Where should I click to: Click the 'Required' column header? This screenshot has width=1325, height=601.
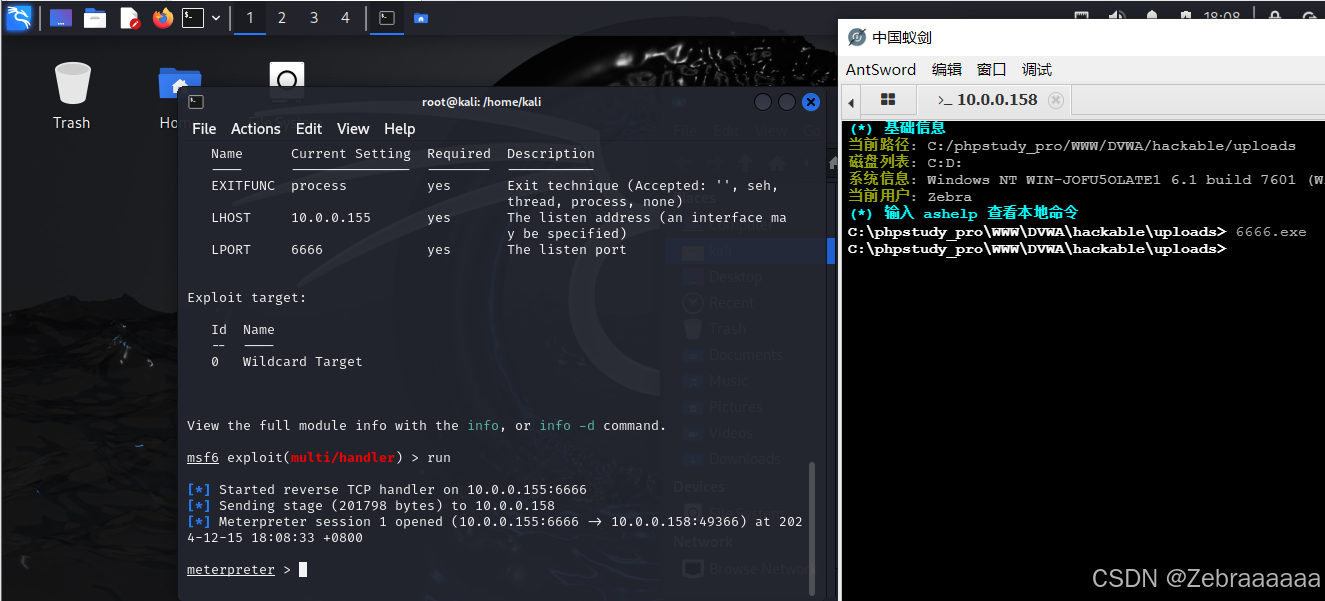click(x=459, y=154)
